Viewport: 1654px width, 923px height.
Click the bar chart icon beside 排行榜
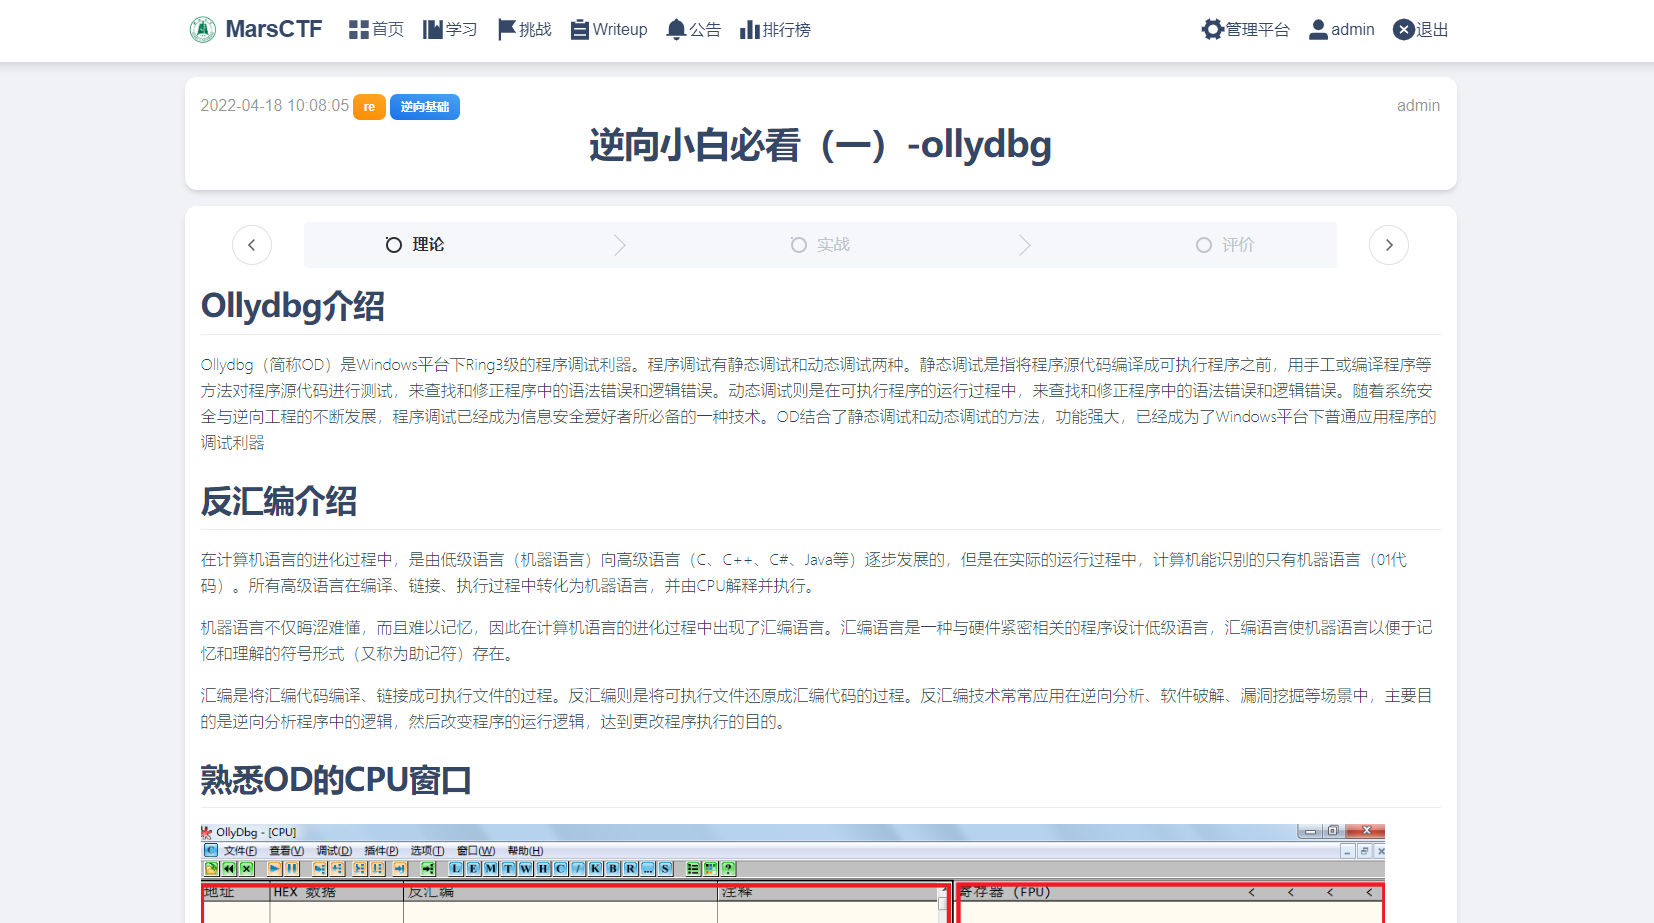pyautogui.click(x=750, y=29)
